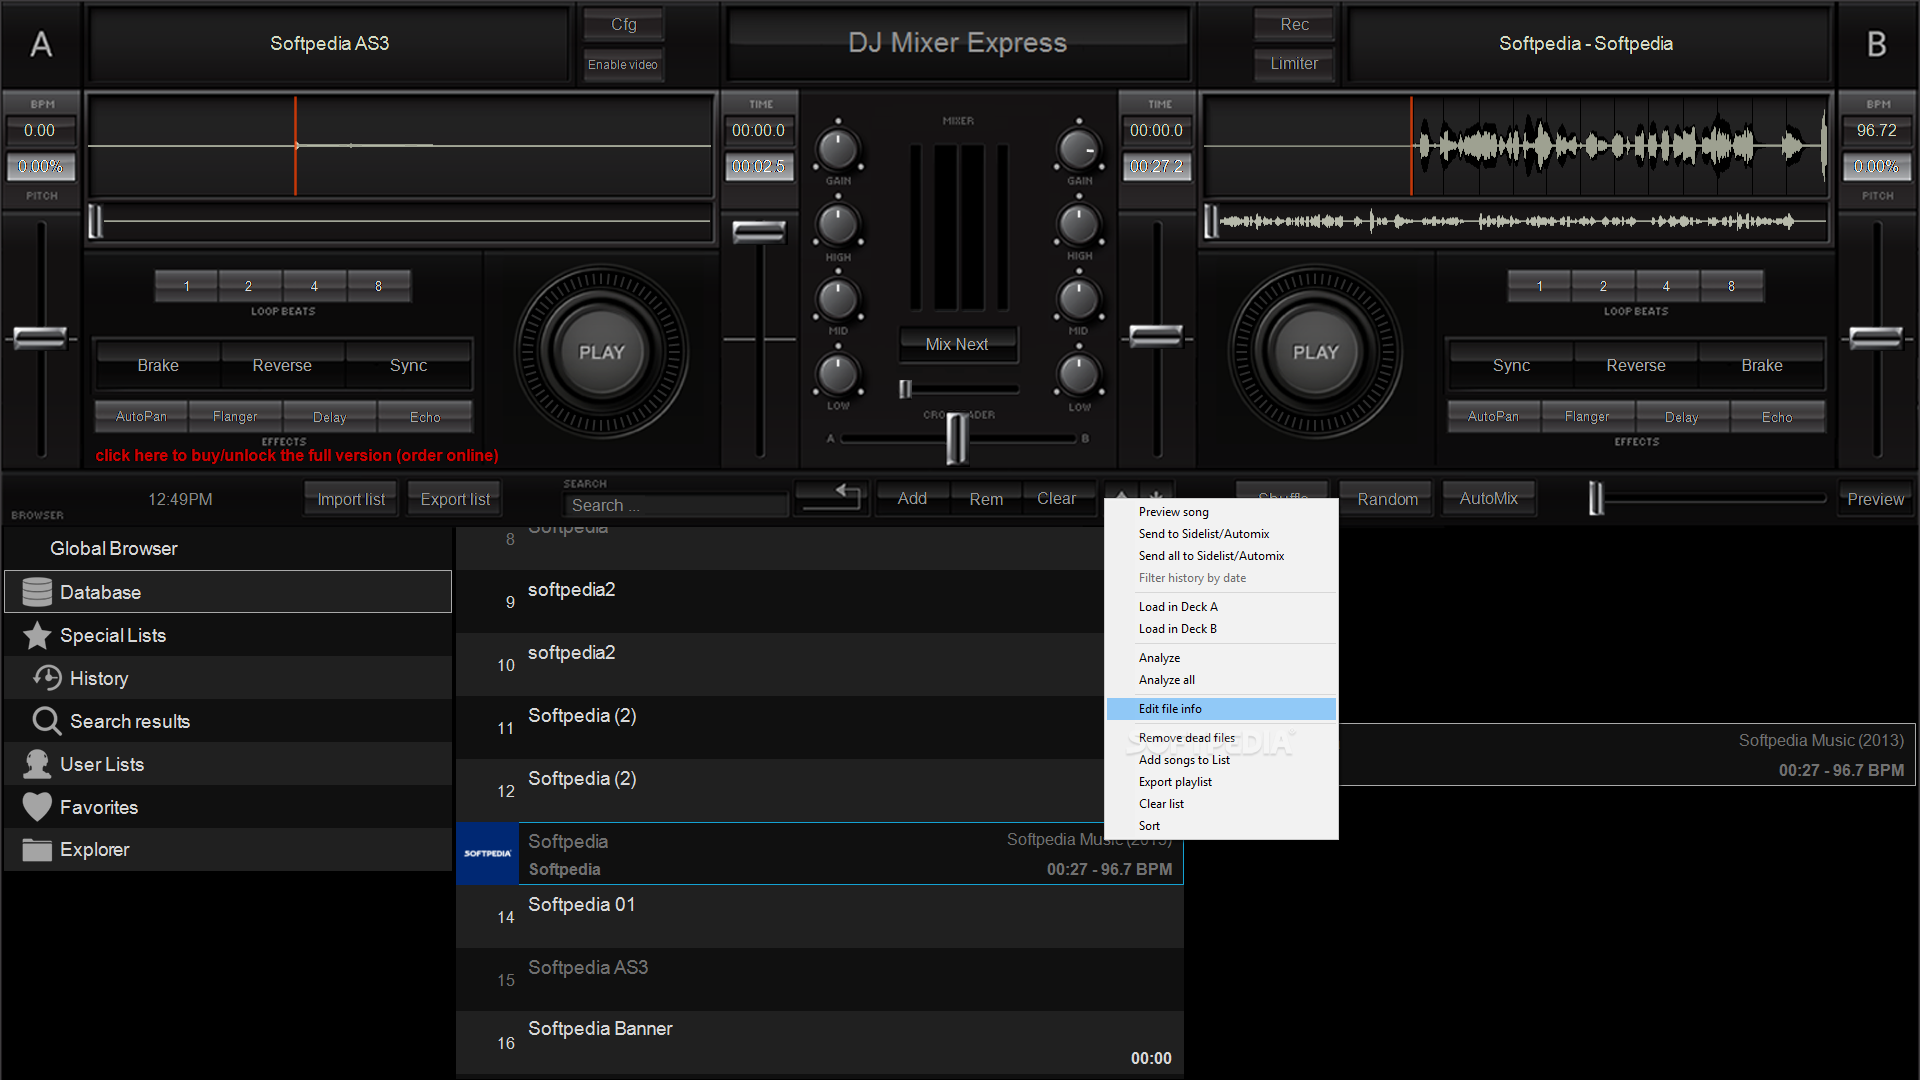This screenshot has height=1080, width=1920.
Task: Toggle the Limiter button
Action: [x=1294, y=63]
